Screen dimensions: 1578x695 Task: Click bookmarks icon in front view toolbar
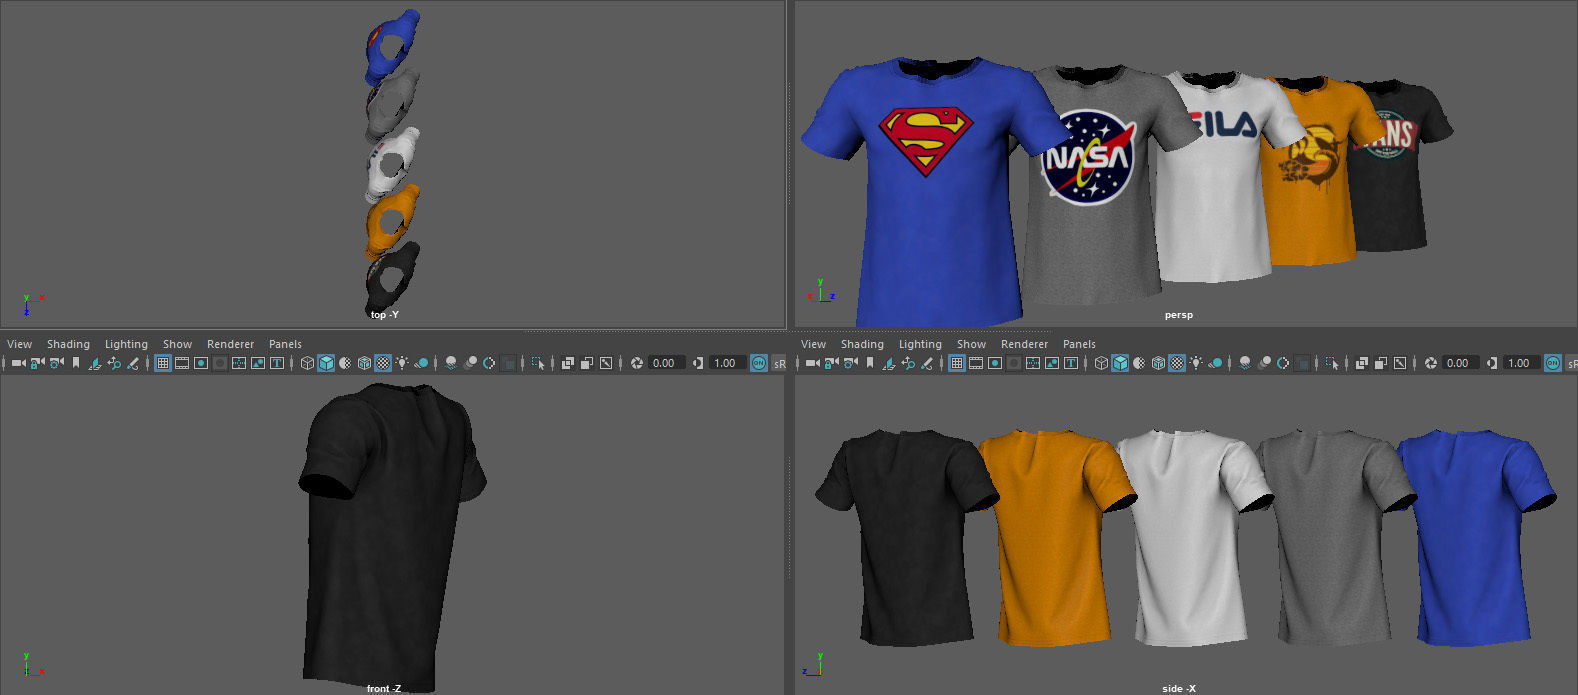[x=75, y=363]
